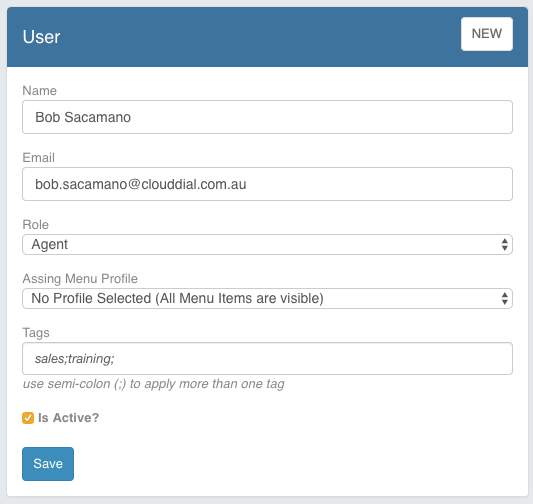Click the NEW button in the header

pos(486,34)
